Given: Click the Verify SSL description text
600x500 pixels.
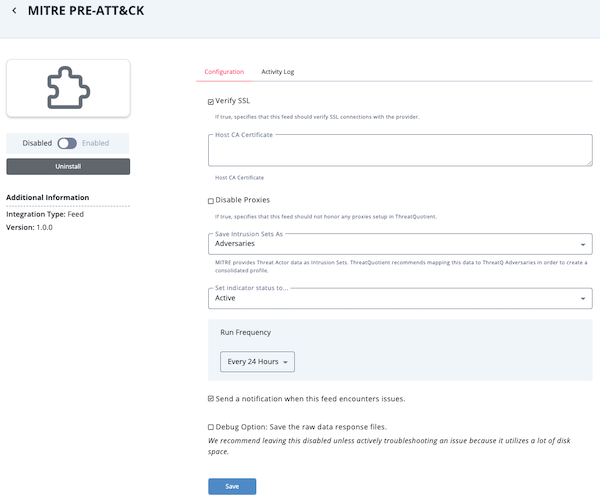Looking at the screenshot, I should click(x=317, y=117).
